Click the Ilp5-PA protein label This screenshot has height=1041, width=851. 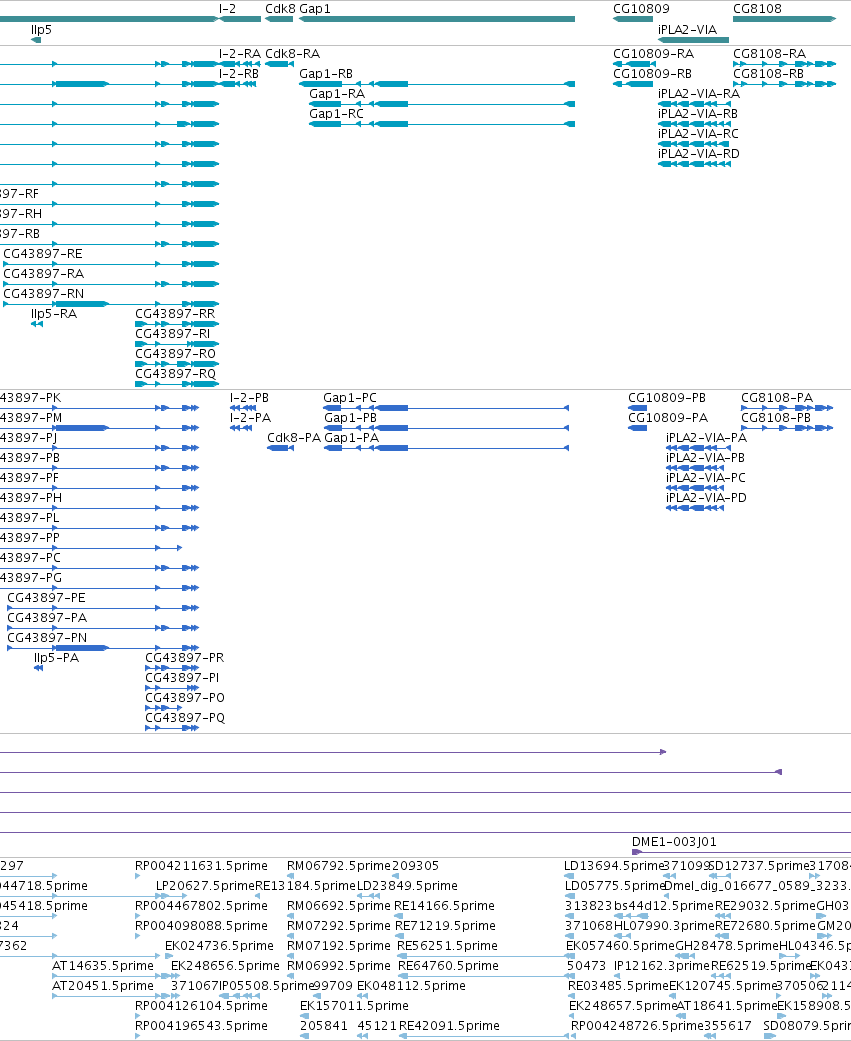(56, 657)
